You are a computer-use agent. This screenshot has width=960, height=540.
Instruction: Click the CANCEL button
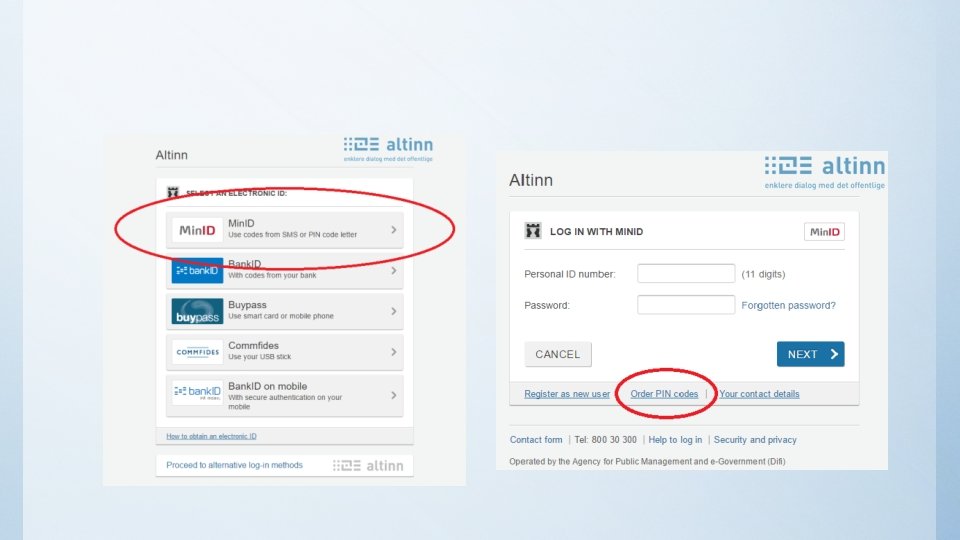click(x=558, y=354)
